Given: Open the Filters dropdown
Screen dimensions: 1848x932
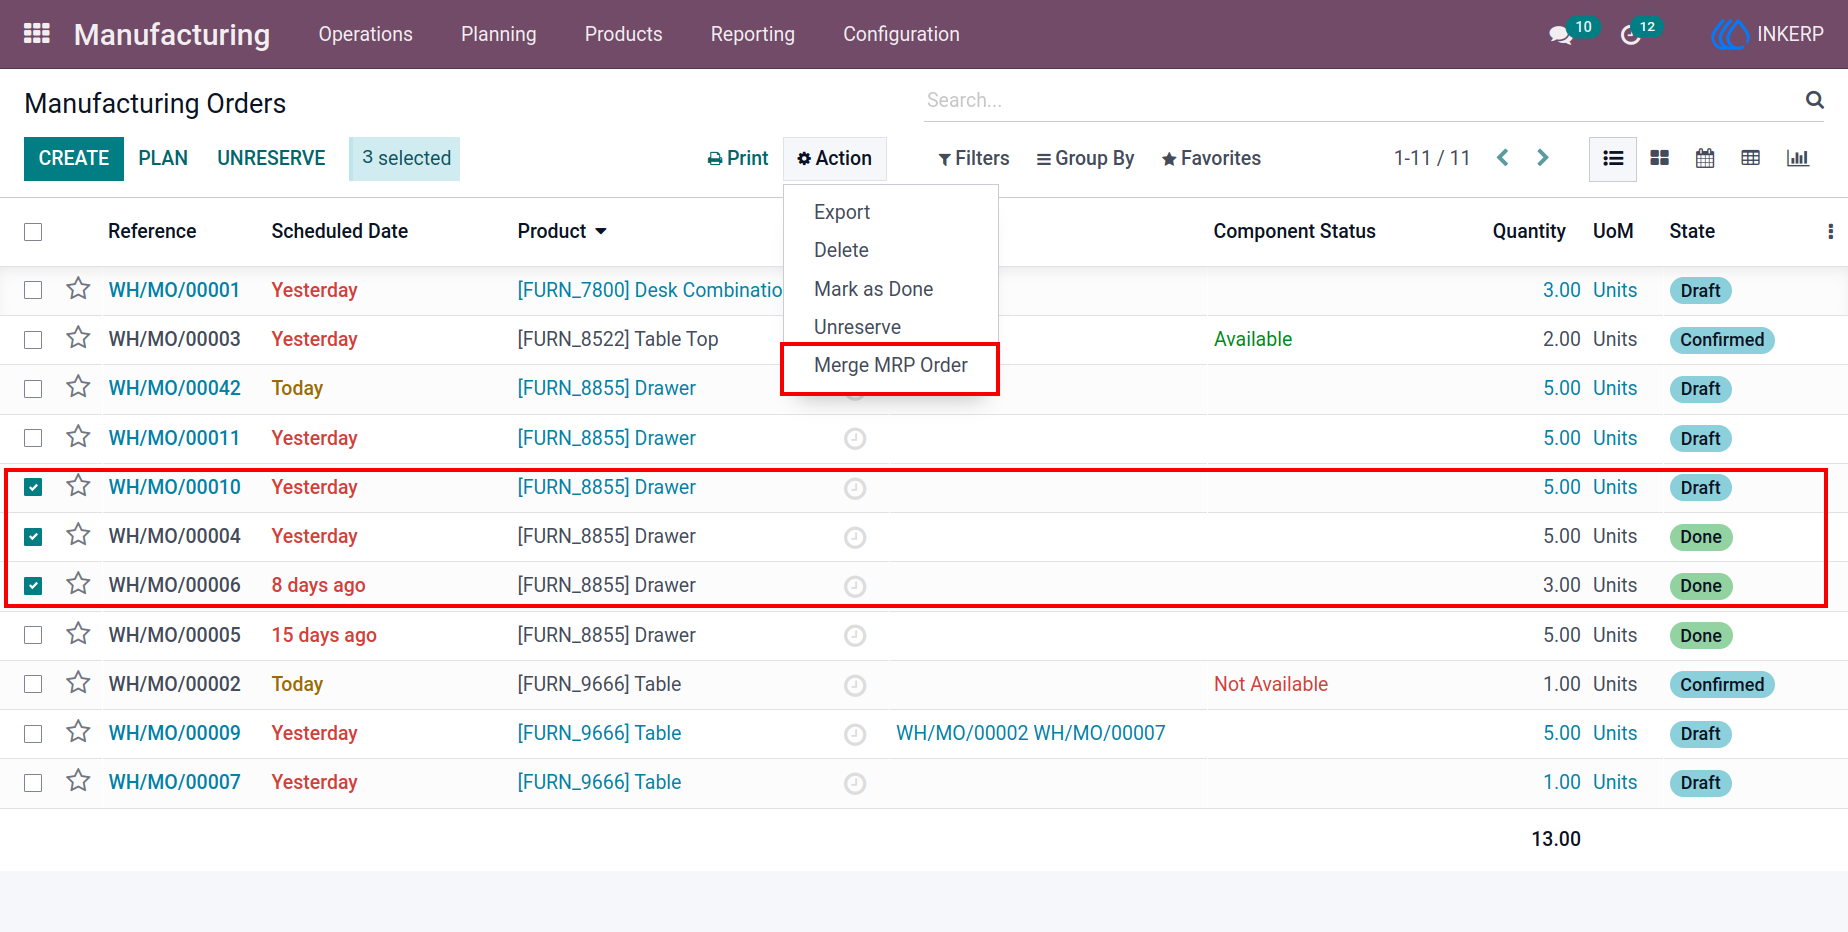Looking at the screenshot, I should coord(974,158).
